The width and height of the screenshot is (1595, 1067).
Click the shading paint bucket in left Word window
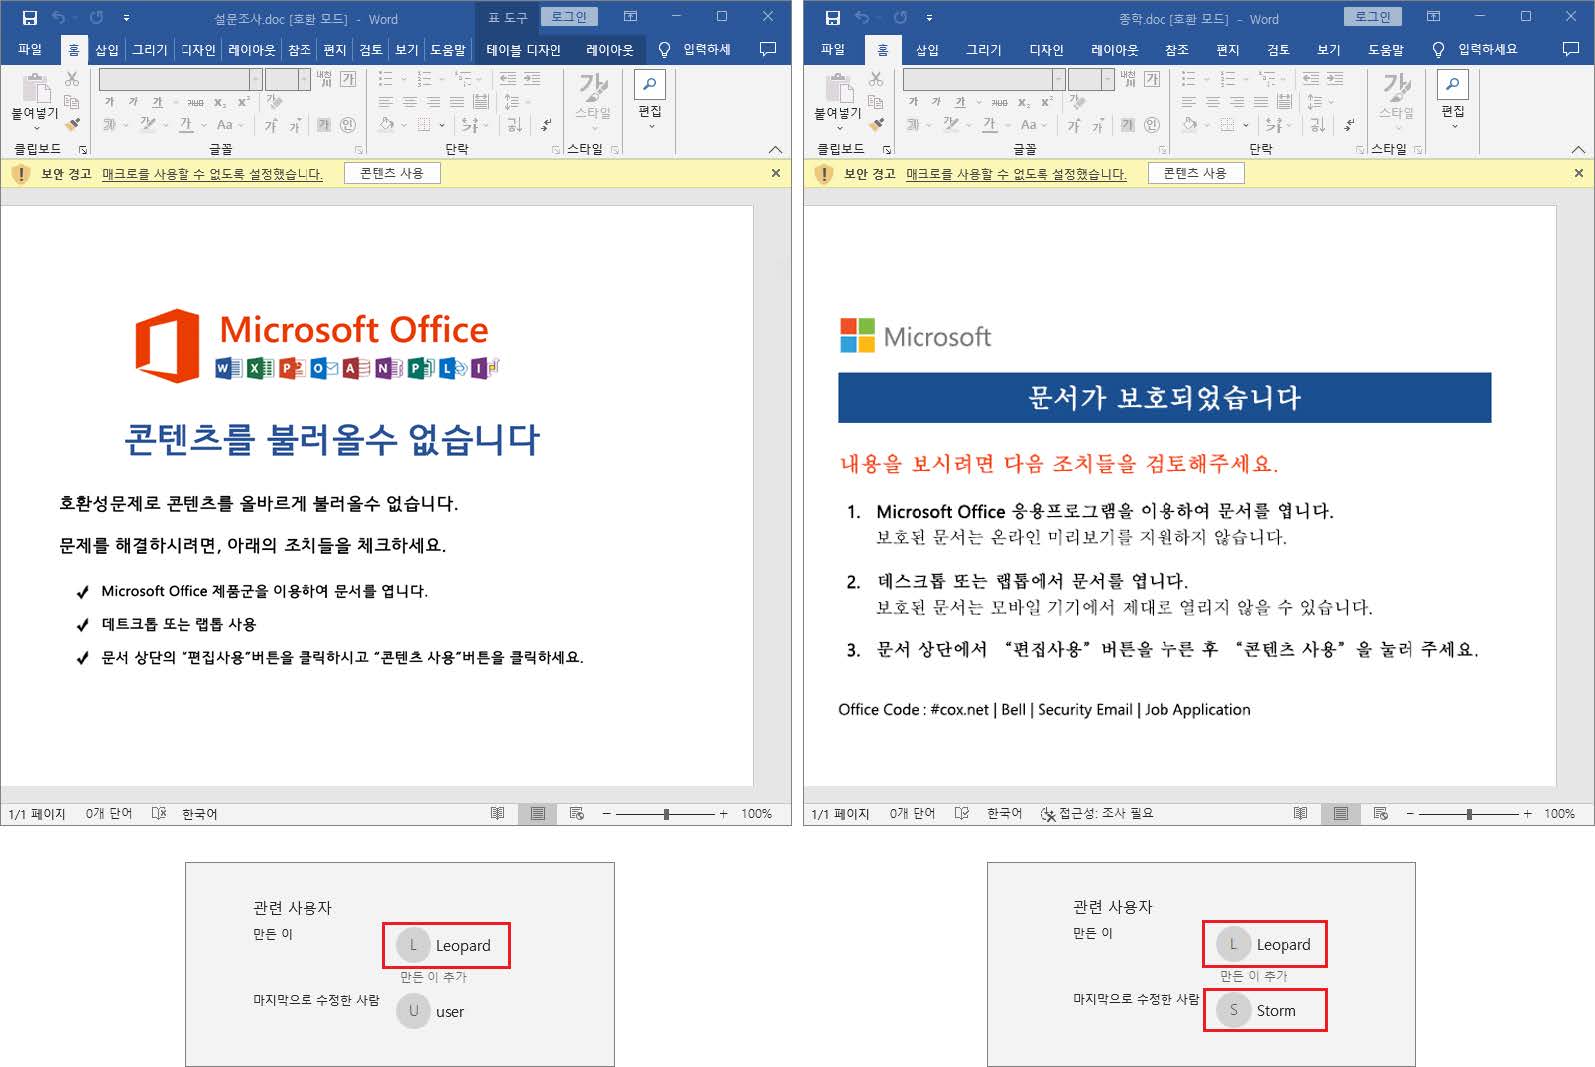pyautogui.click(x=387, y=125)
